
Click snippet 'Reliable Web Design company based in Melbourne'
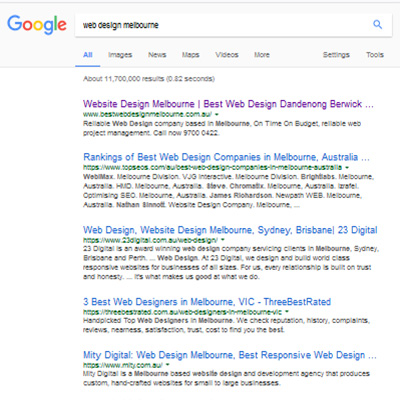tap(222, 128)
